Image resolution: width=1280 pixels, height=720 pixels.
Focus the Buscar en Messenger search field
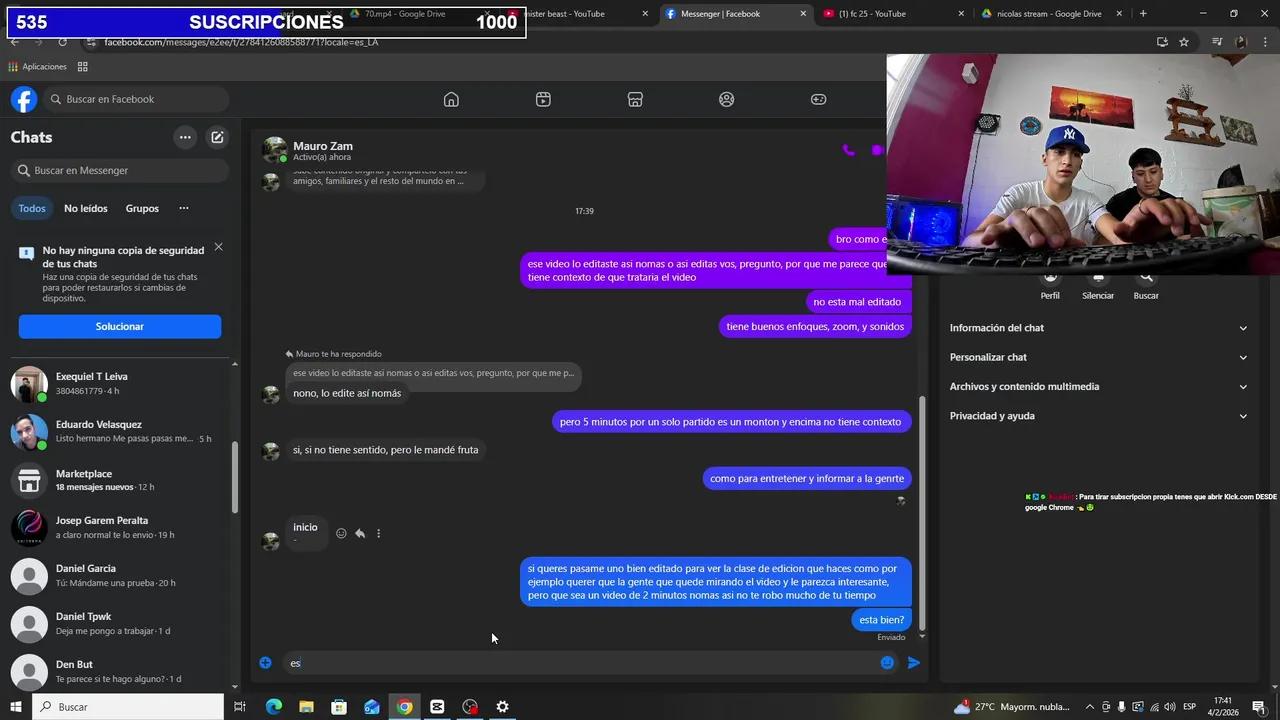point(120,170)
